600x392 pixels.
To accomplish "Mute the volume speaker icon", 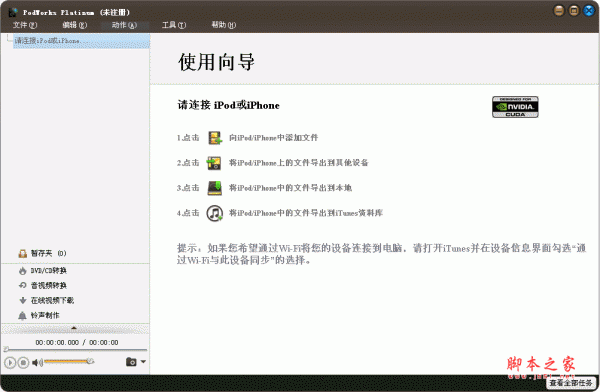I will (x=37, y=362).
